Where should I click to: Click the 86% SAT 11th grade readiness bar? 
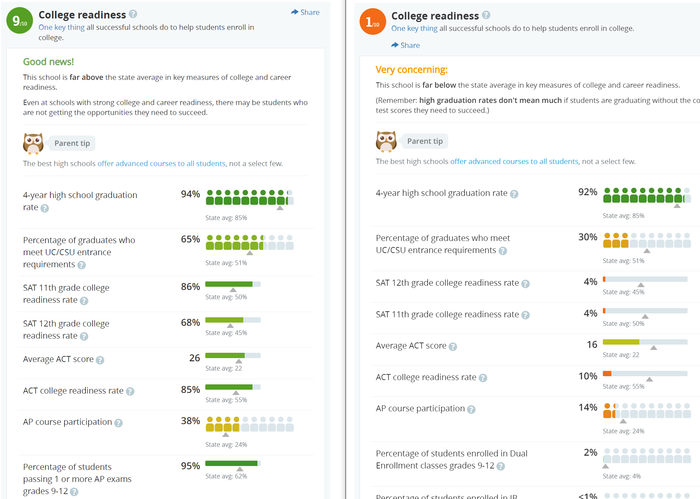(231, 284)
